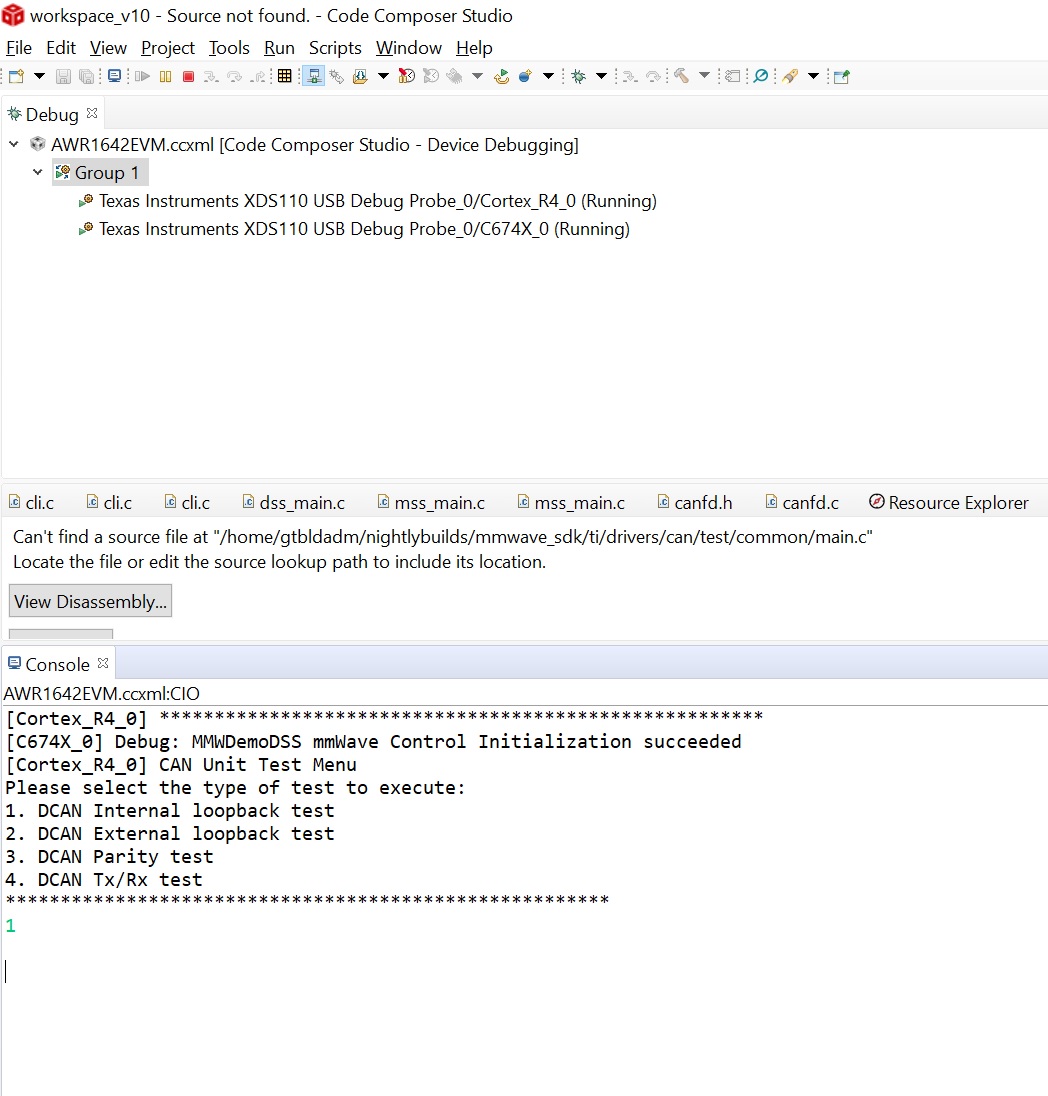
Task: Open the New wizard dropdown arrow
Action: pyautogui.click(x=39, y=76)
